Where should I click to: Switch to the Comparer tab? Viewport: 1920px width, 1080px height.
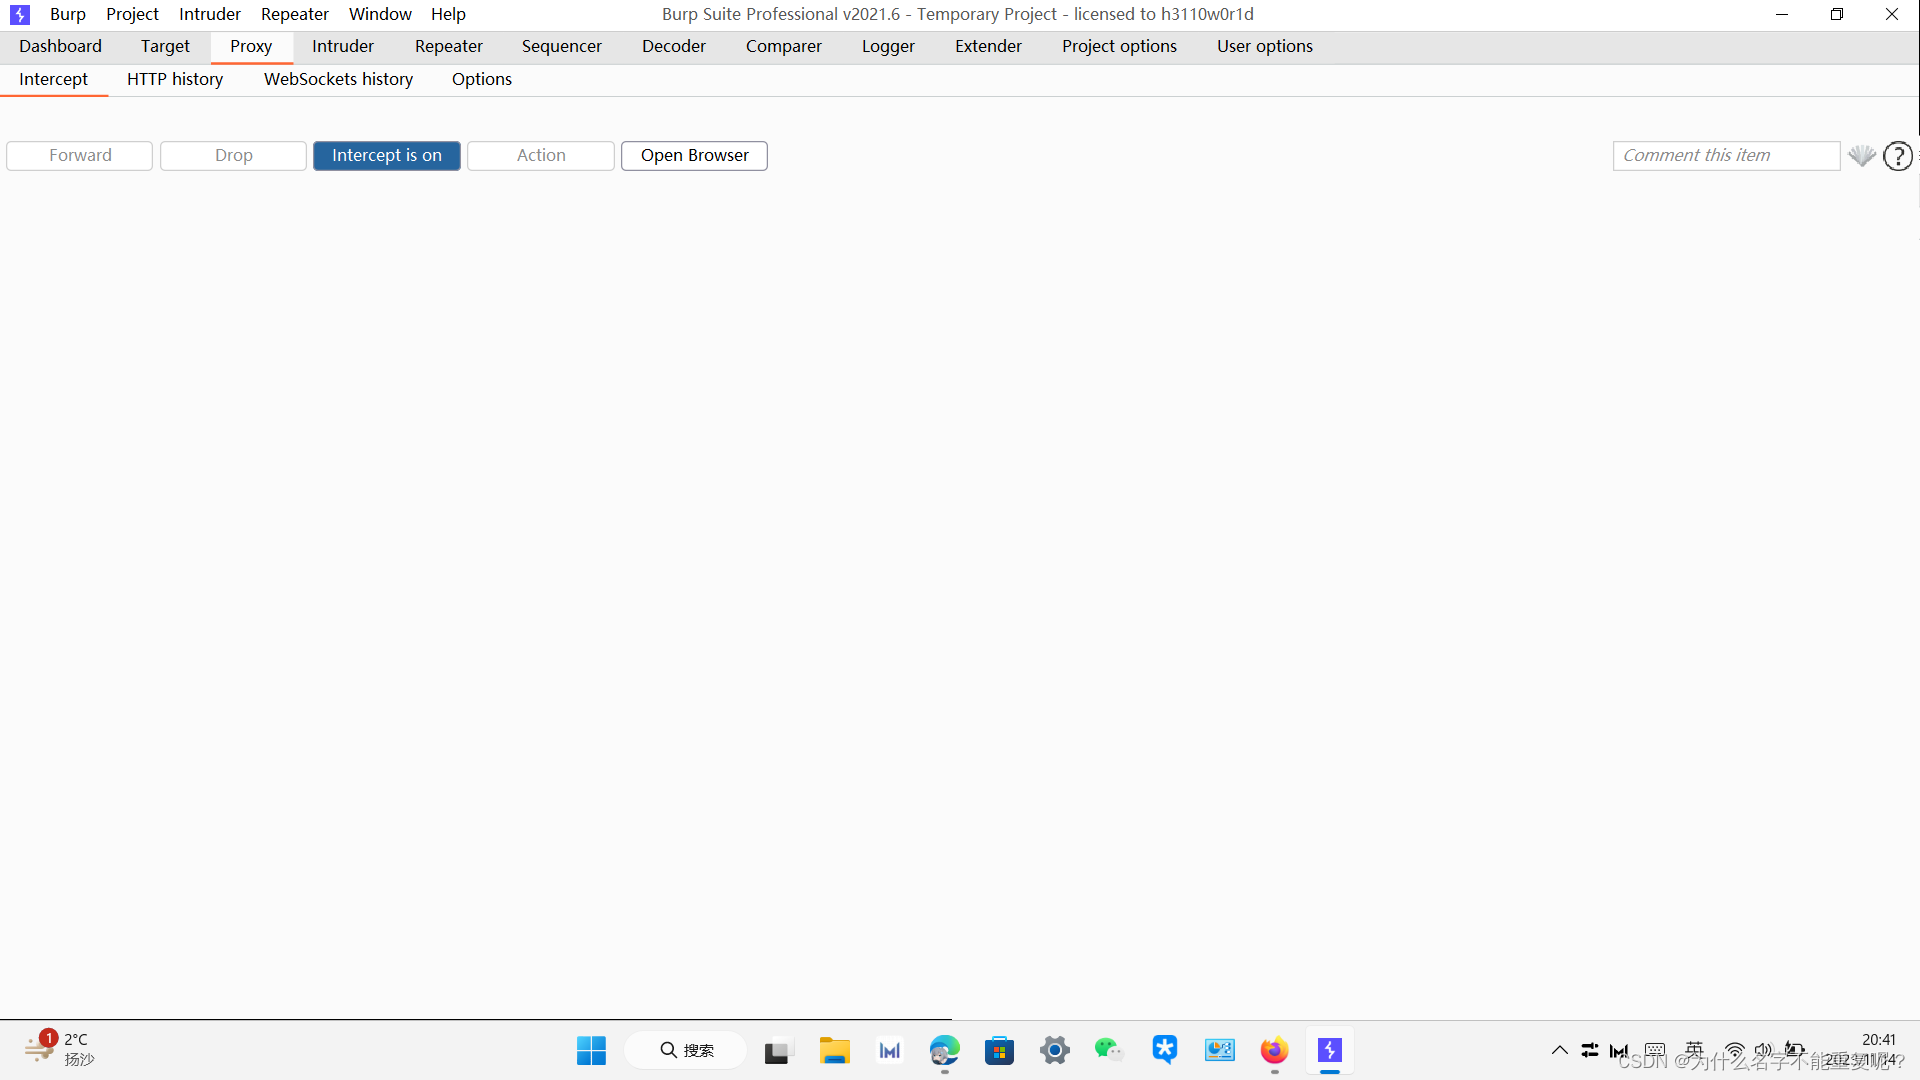[x=783, y=47]
